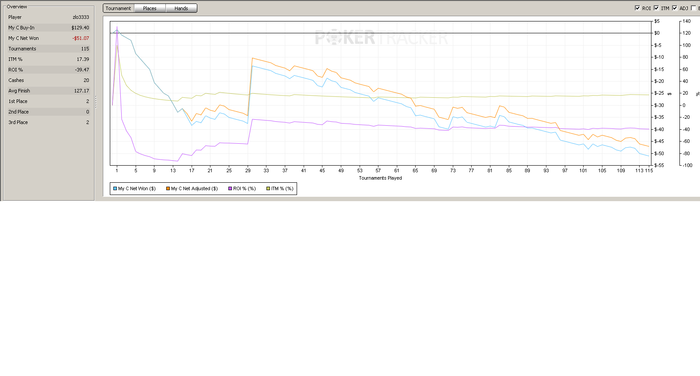The height and width of the screenshot is (376, 700).
Task: Toggle the ROI checkbox
Action: coord(637,8)
